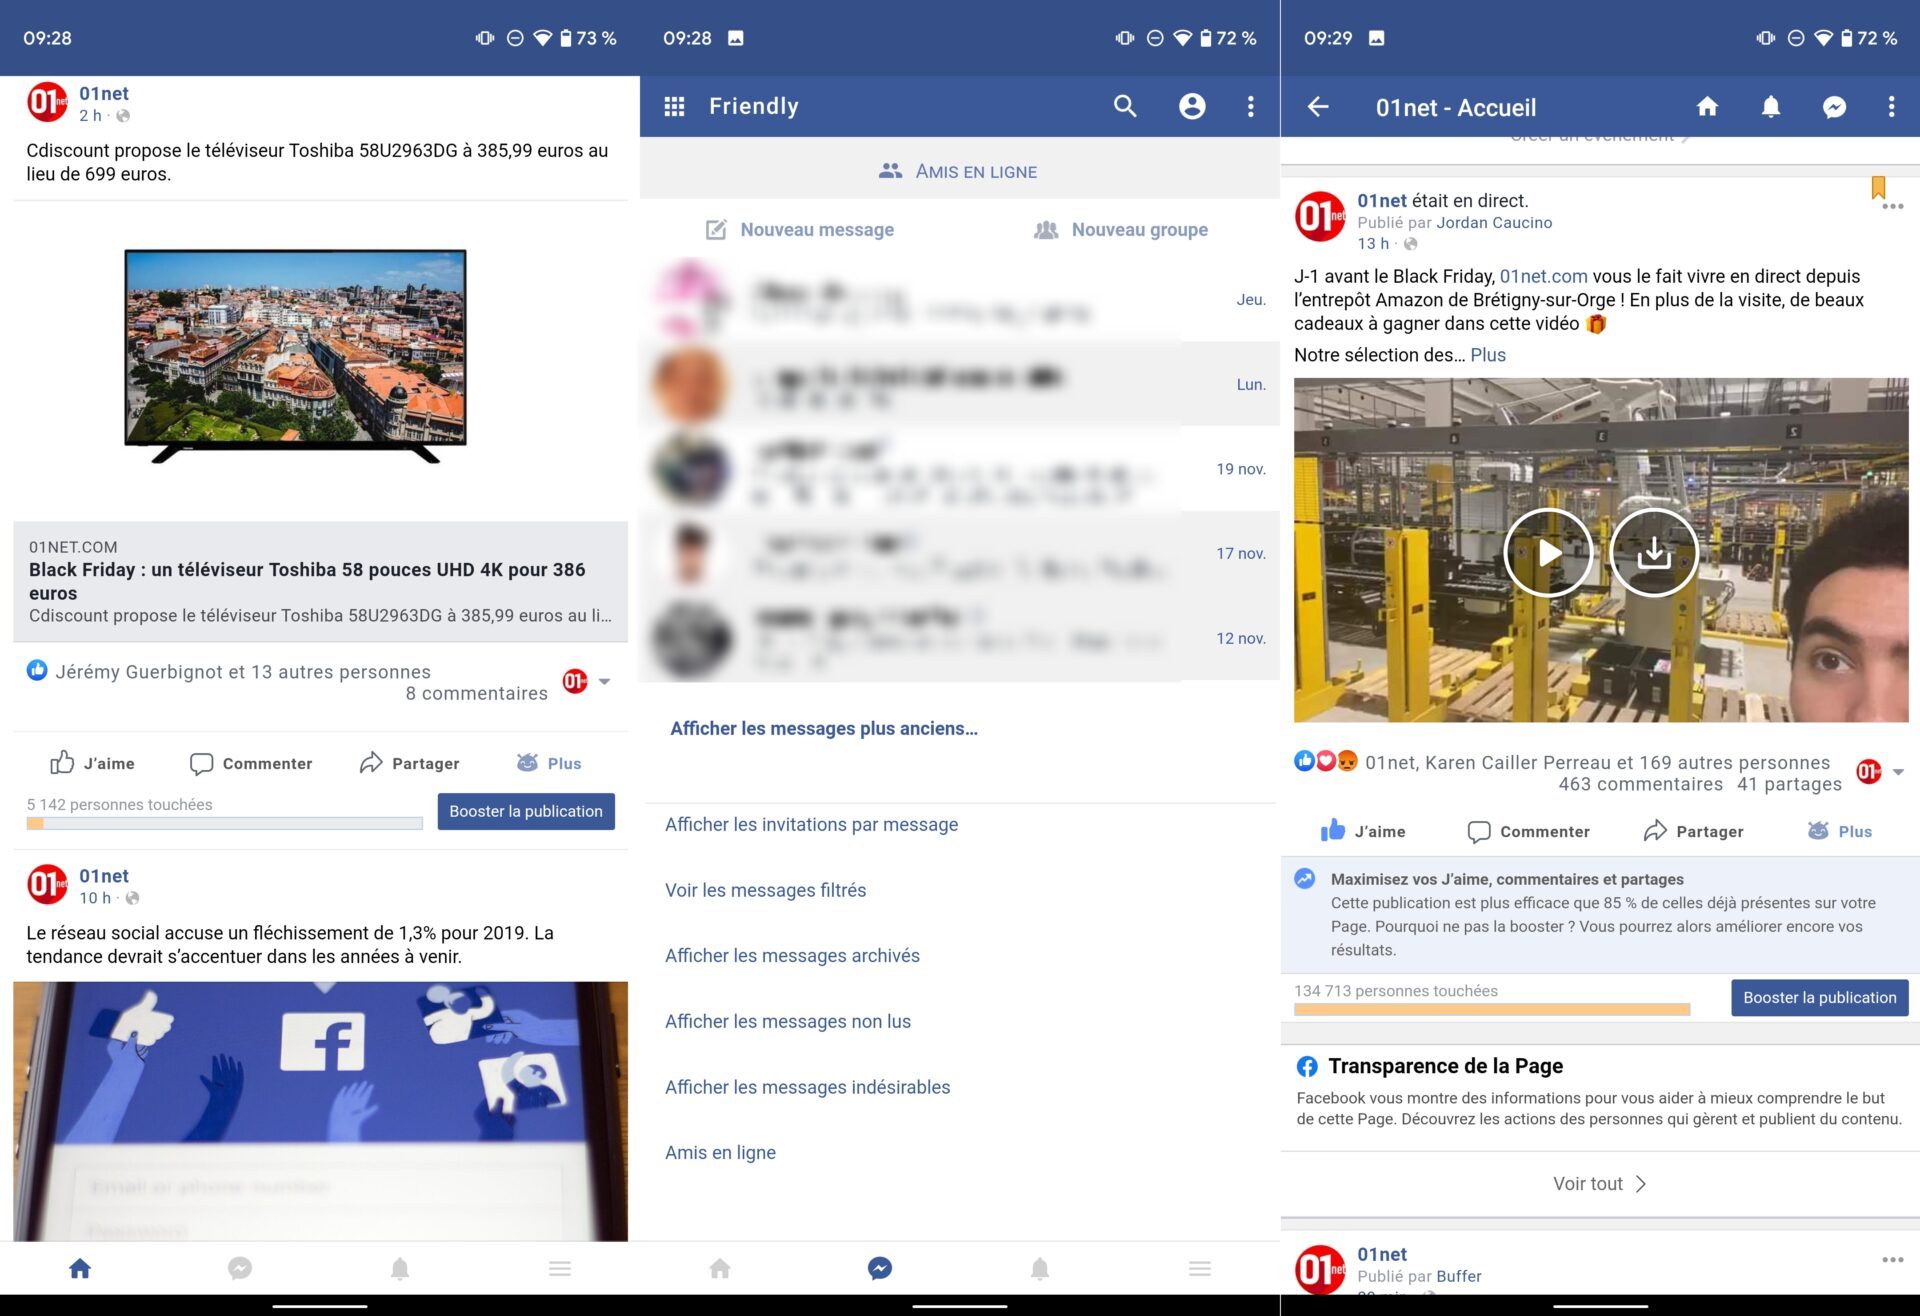Open the Black Friday Toshiba article link card
Image resolution: width=1920 pixels, height=1316 pixels.
coord(320,581)
